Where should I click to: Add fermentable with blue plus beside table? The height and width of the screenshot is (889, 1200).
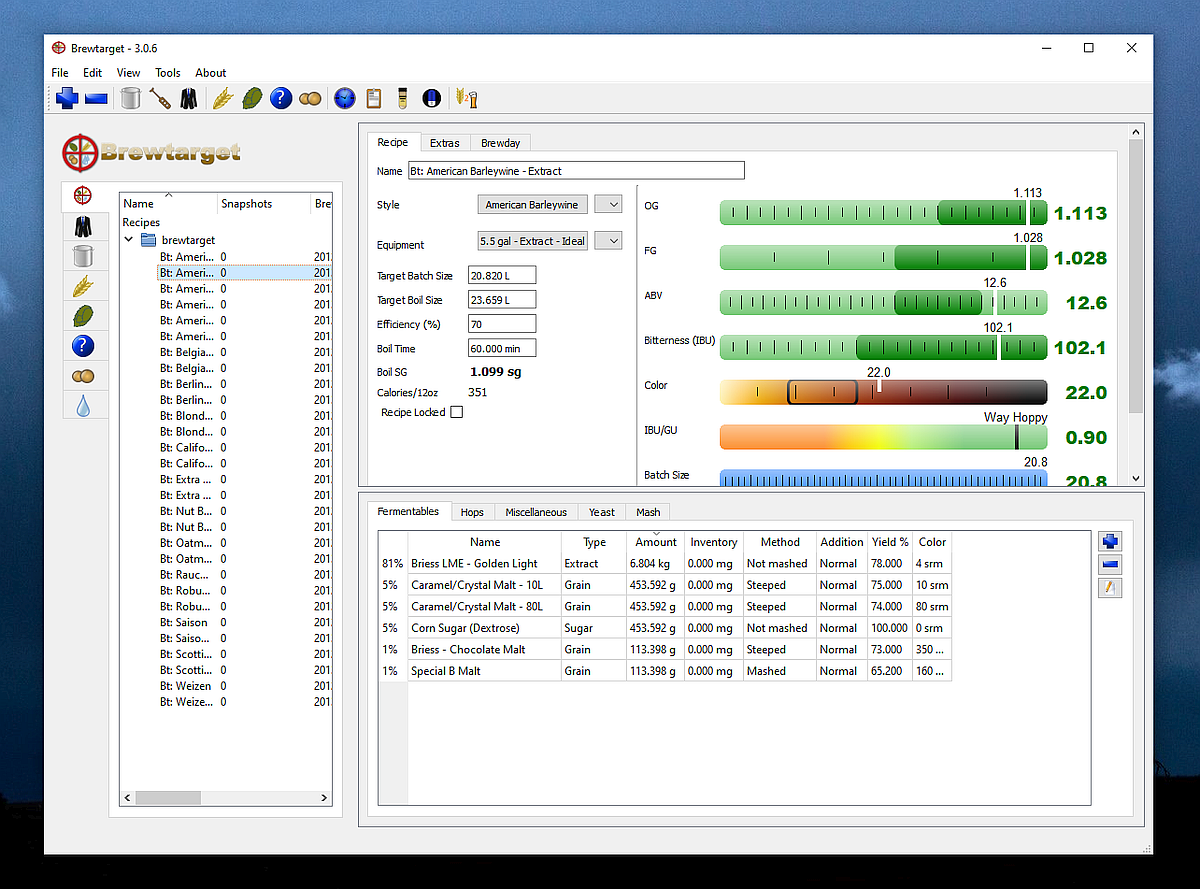coord(1110,542)
